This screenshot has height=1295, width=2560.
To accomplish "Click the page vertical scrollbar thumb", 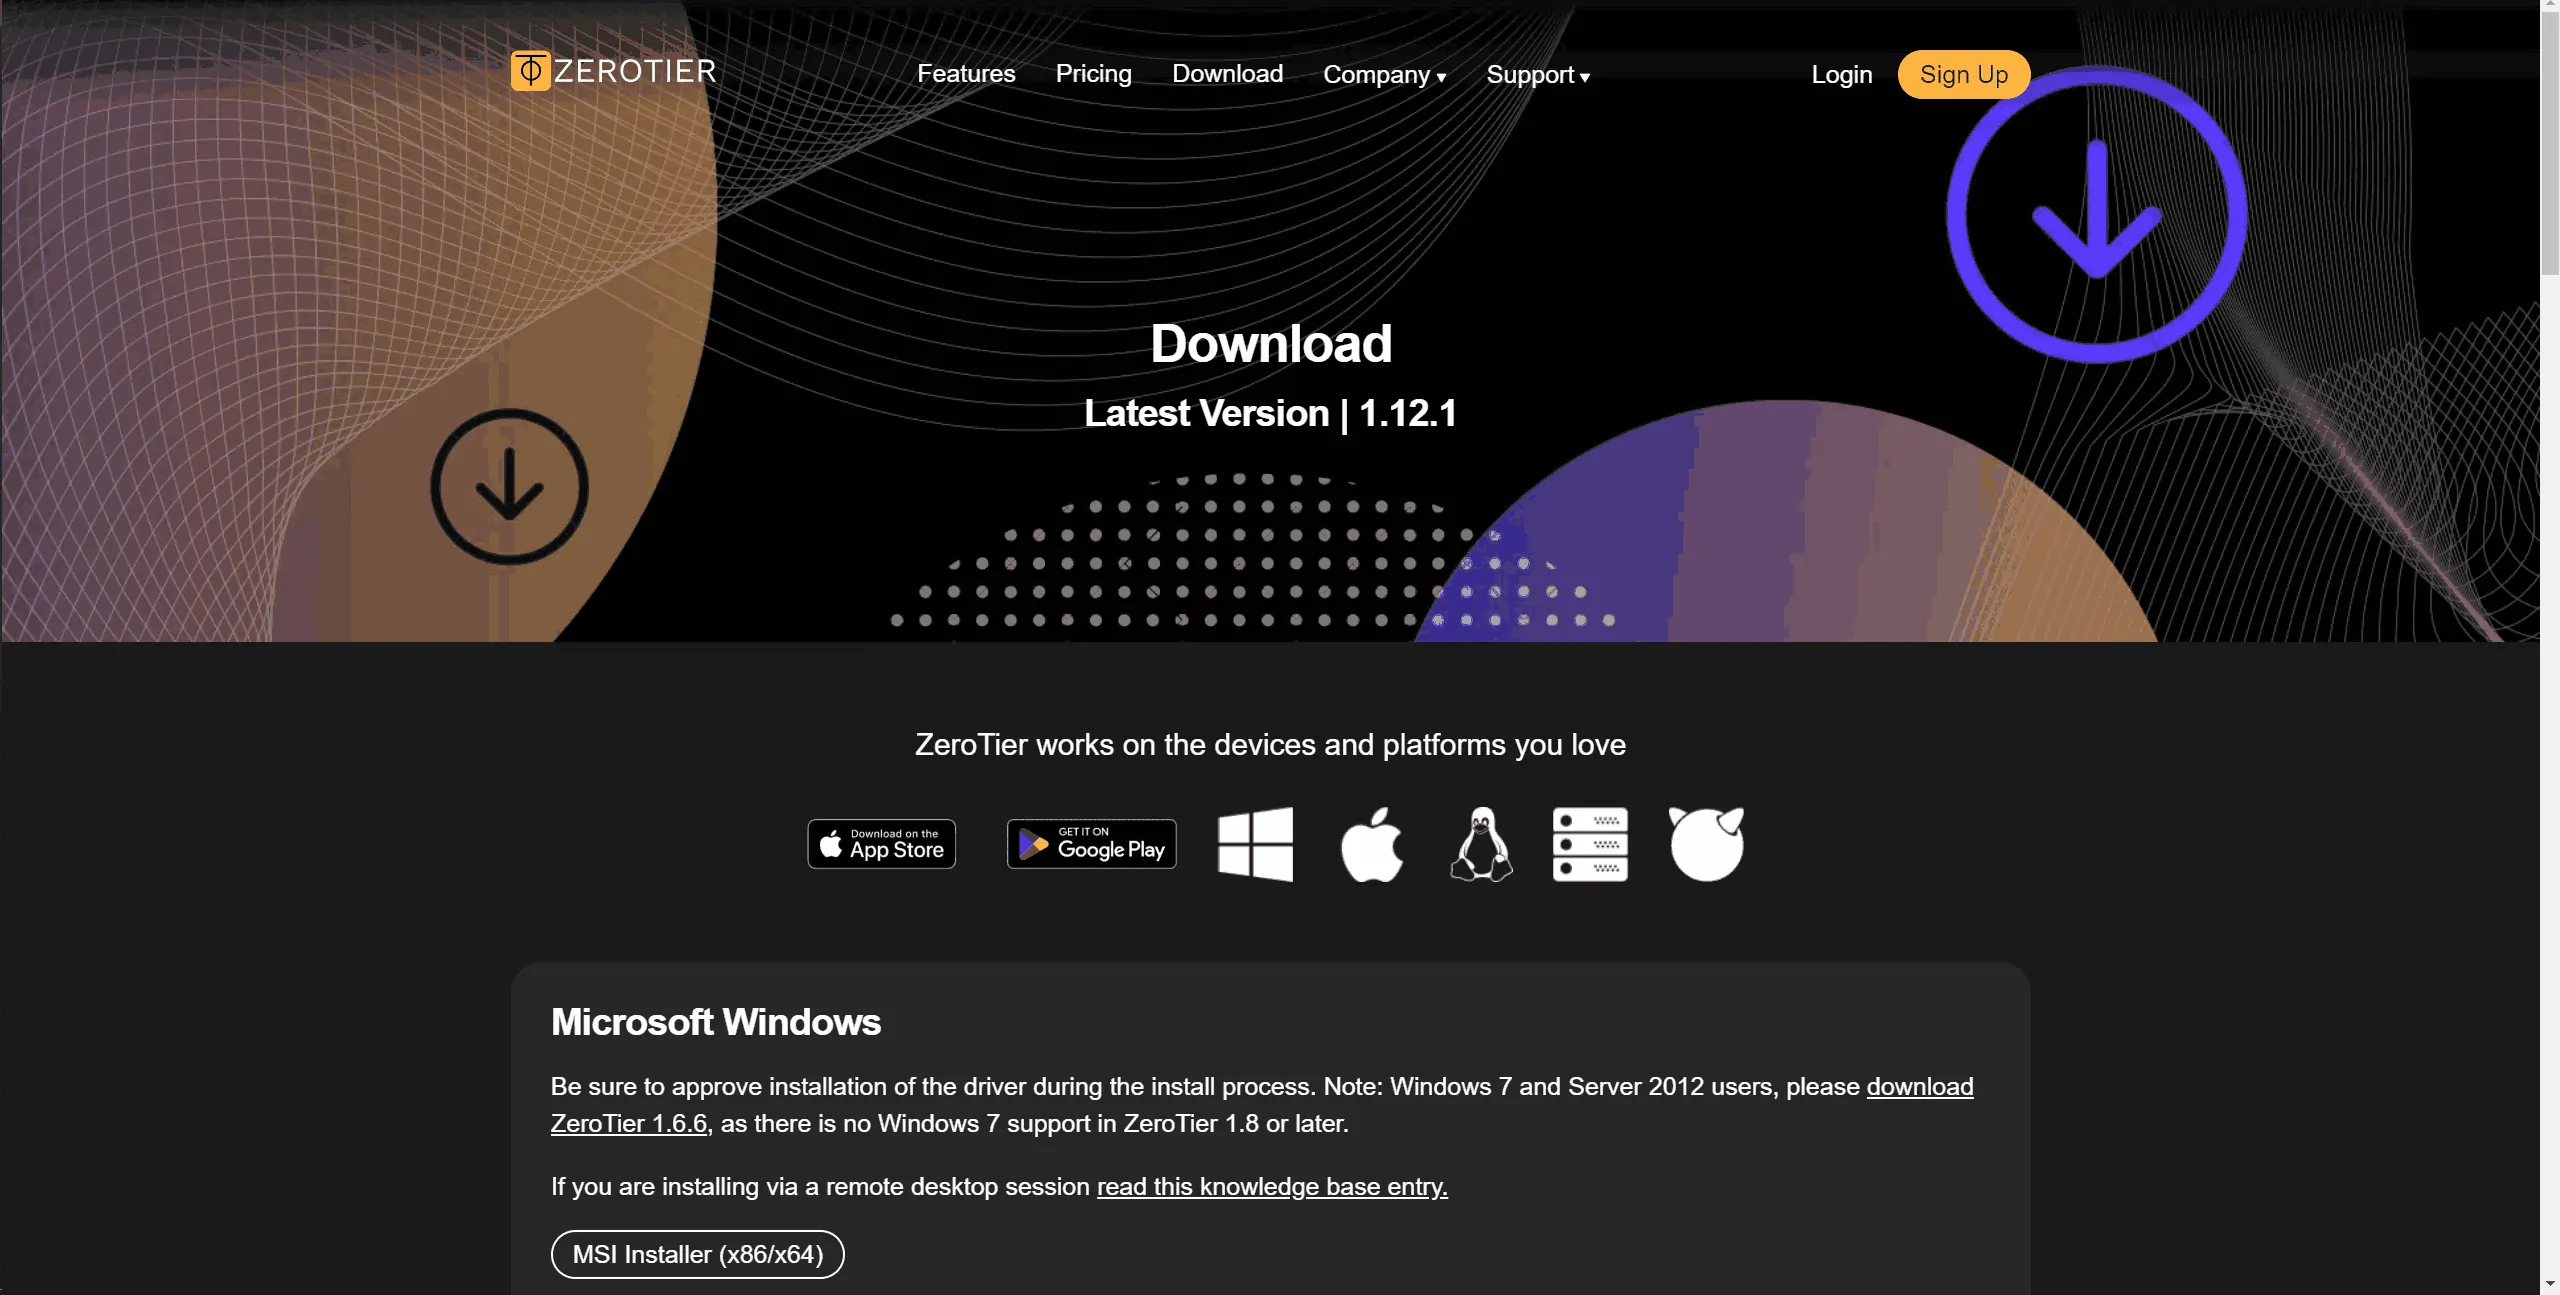I will 2550,145.
